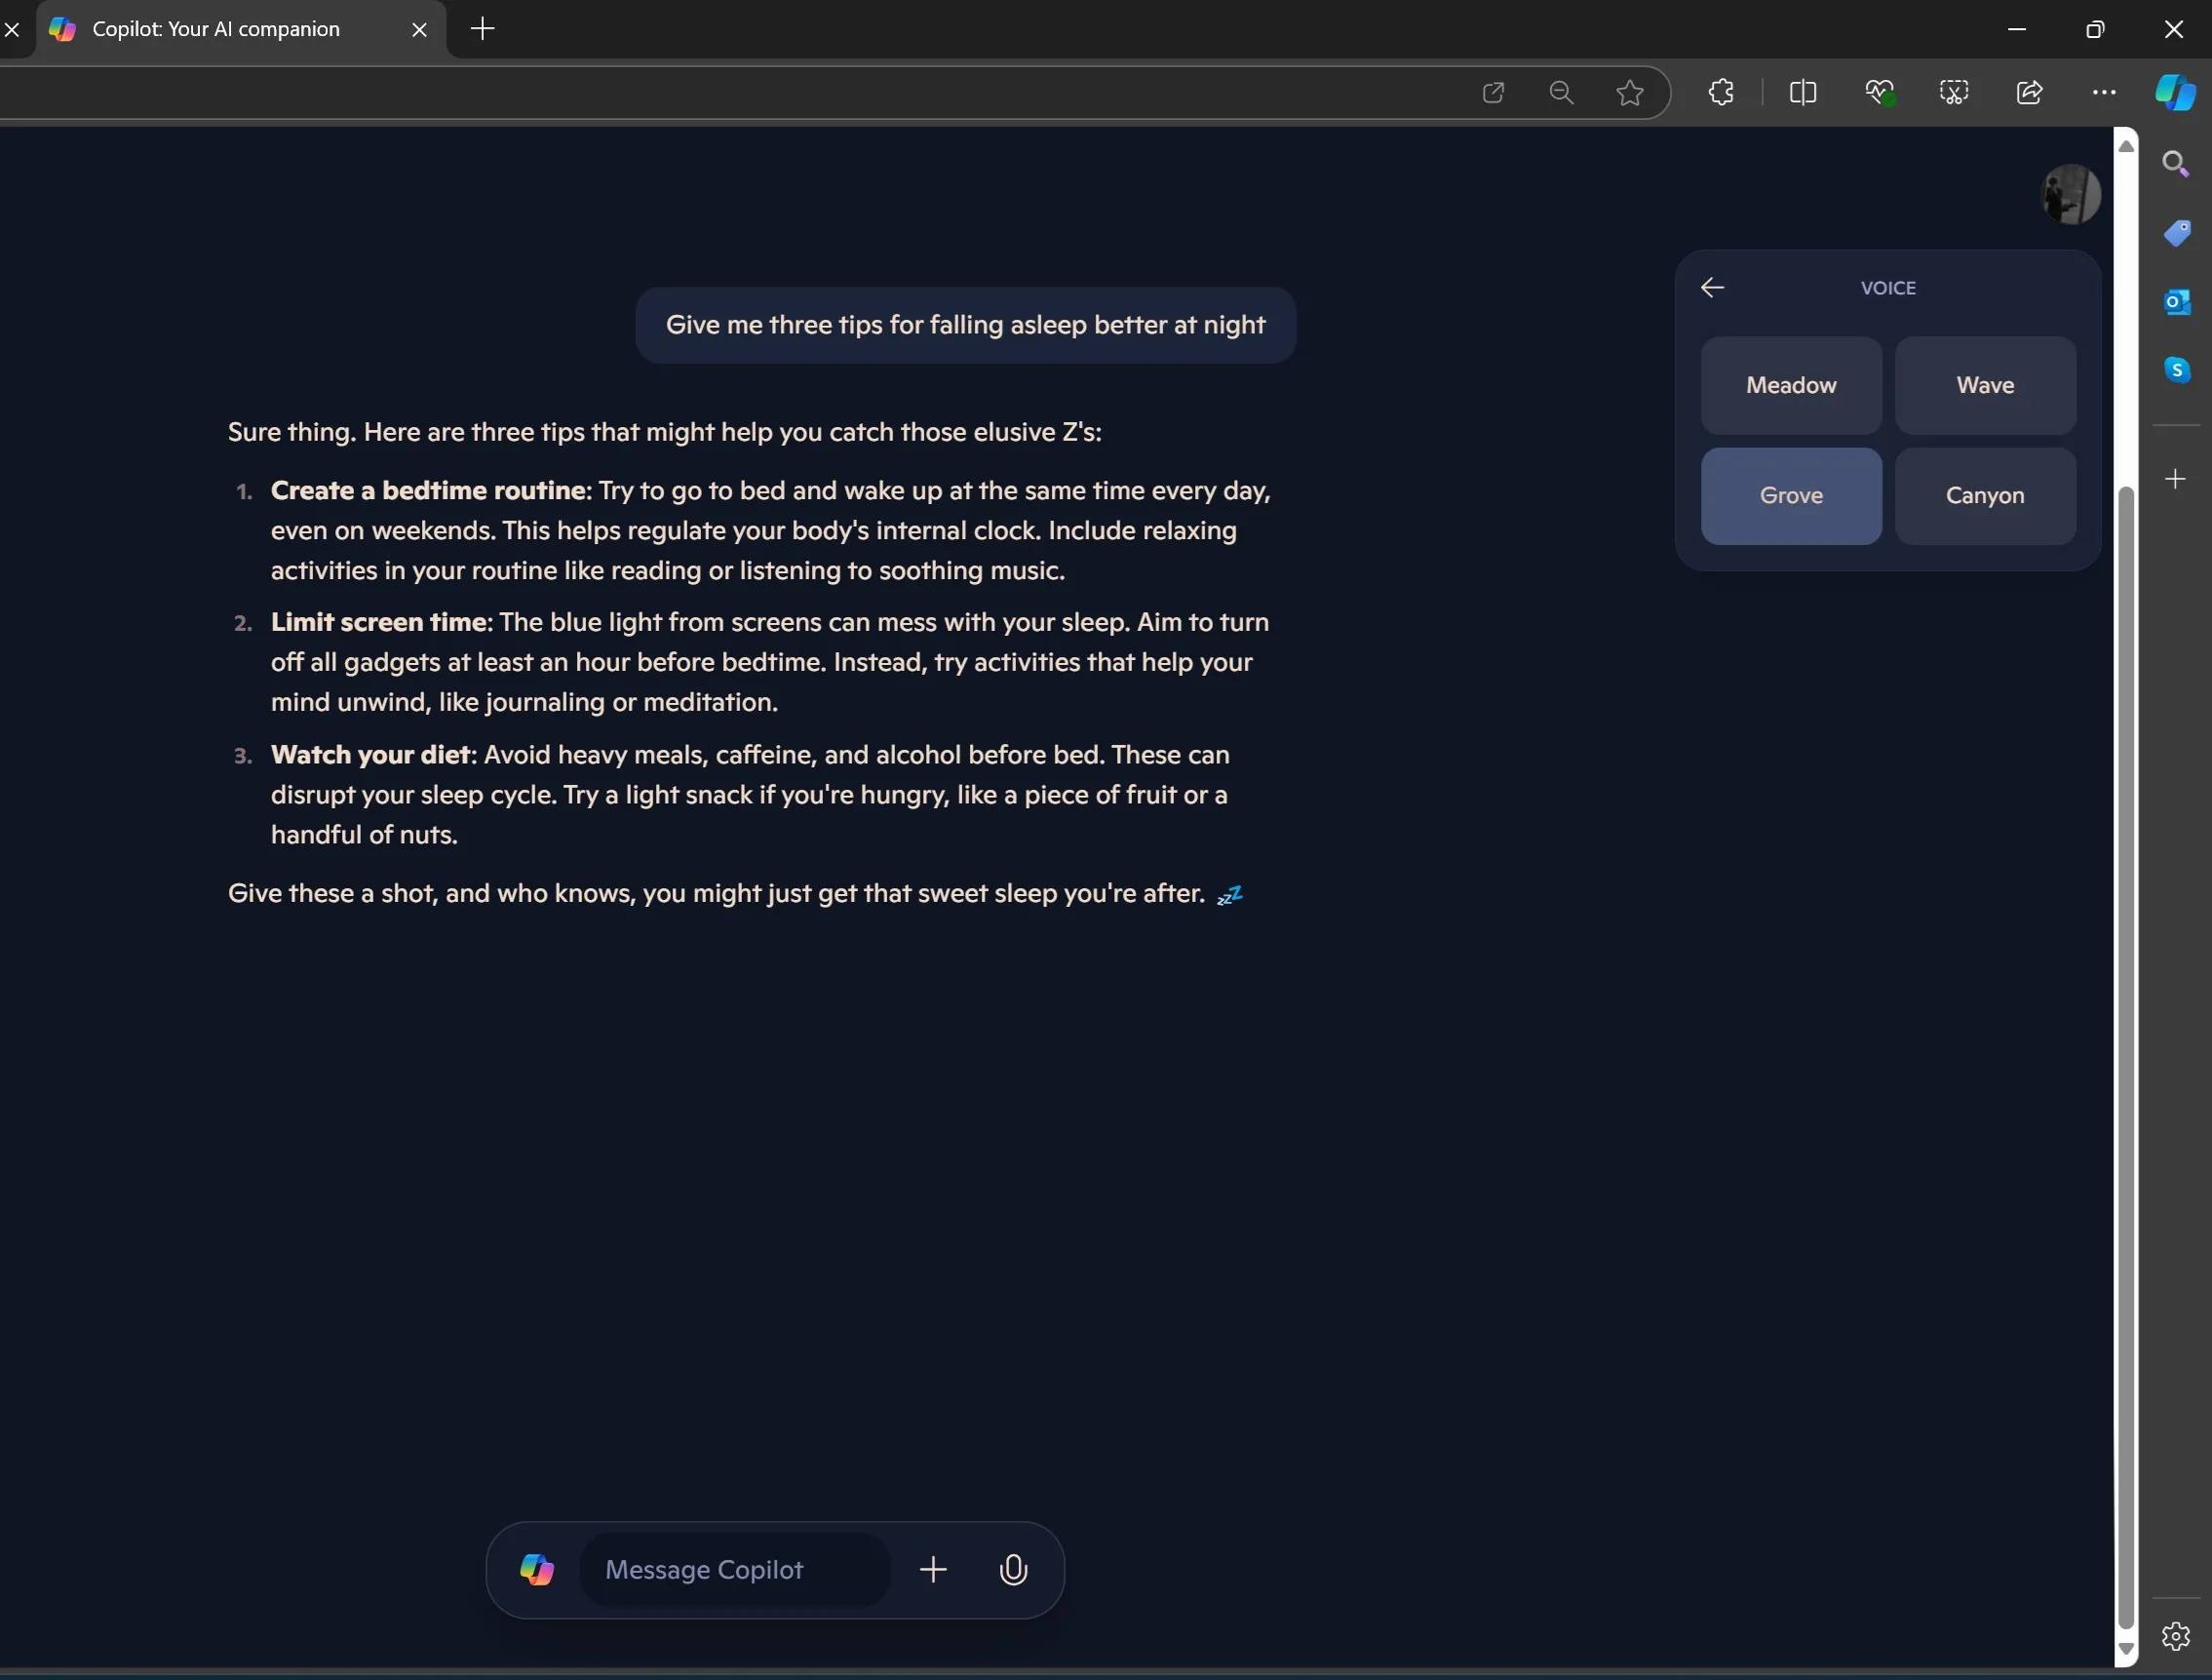Select the Wave voice option
The height and width of the screenshot is (1680, 2212).
click(x=1983, y=385)
